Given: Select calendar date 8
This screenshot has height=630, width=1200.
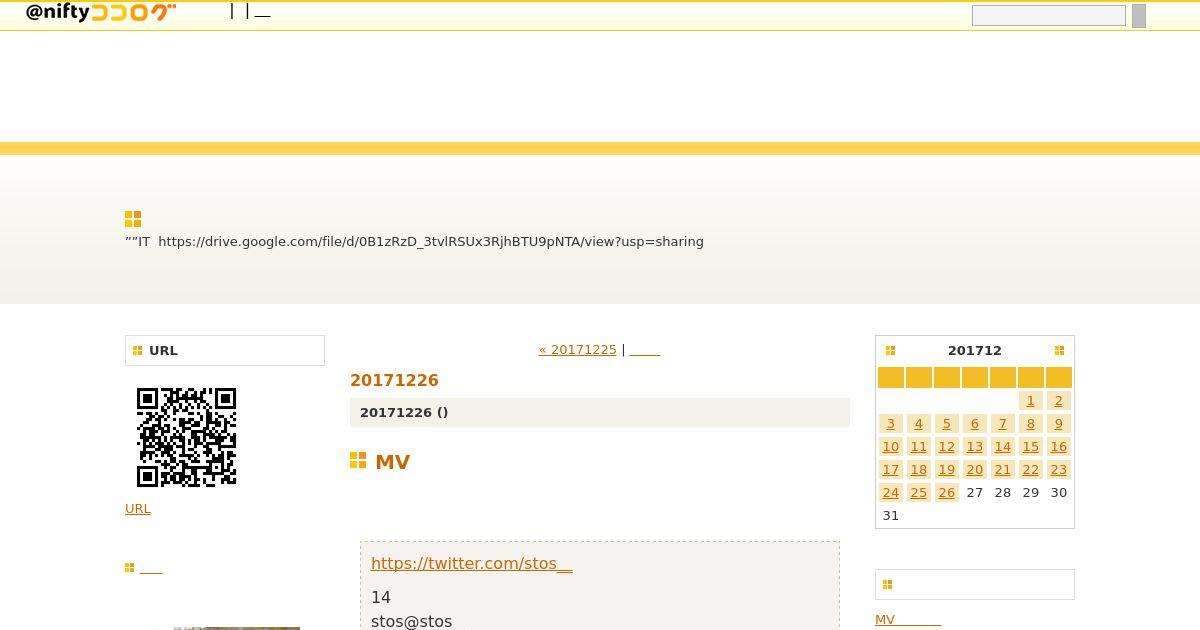Looking at the screenshot, I should pyautogui.click(x=1030, y=423).
